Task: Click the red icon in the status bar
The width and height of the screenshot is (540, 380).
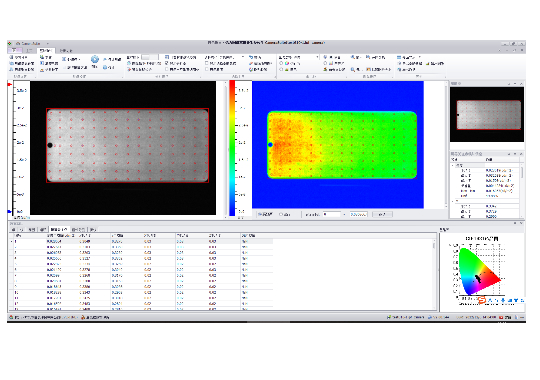Action: 501,317
